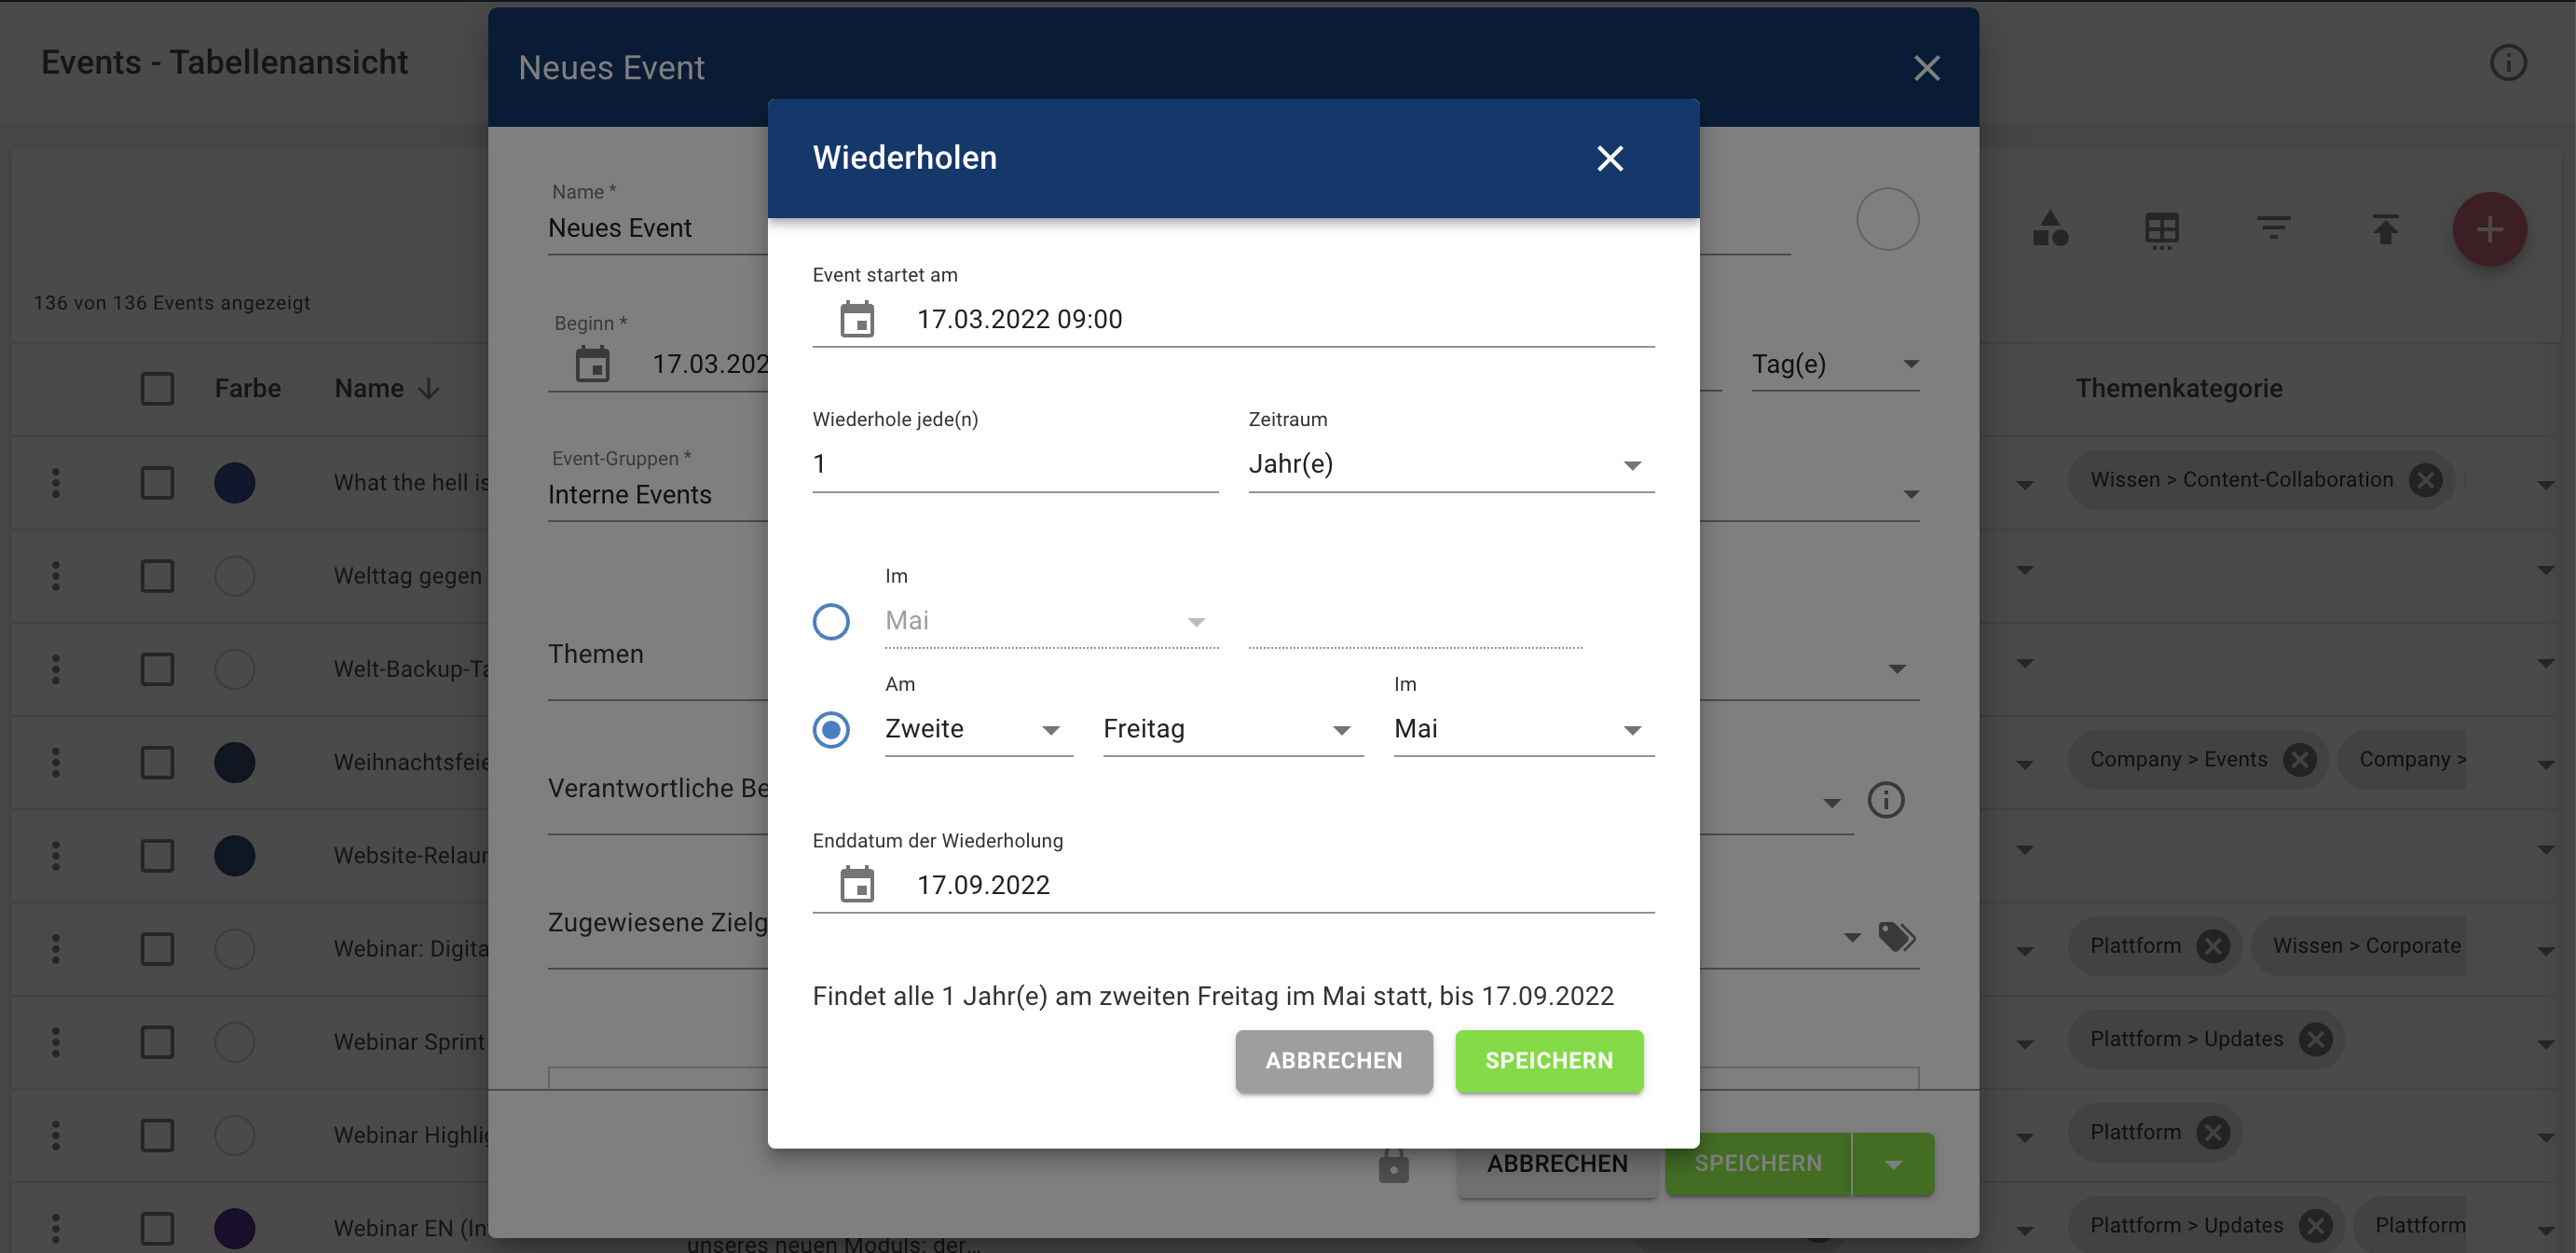Check the Website-Relaunch row checkbox
The height and width of the screenshot is (1253, 2576).
click(x=157, y=855)
